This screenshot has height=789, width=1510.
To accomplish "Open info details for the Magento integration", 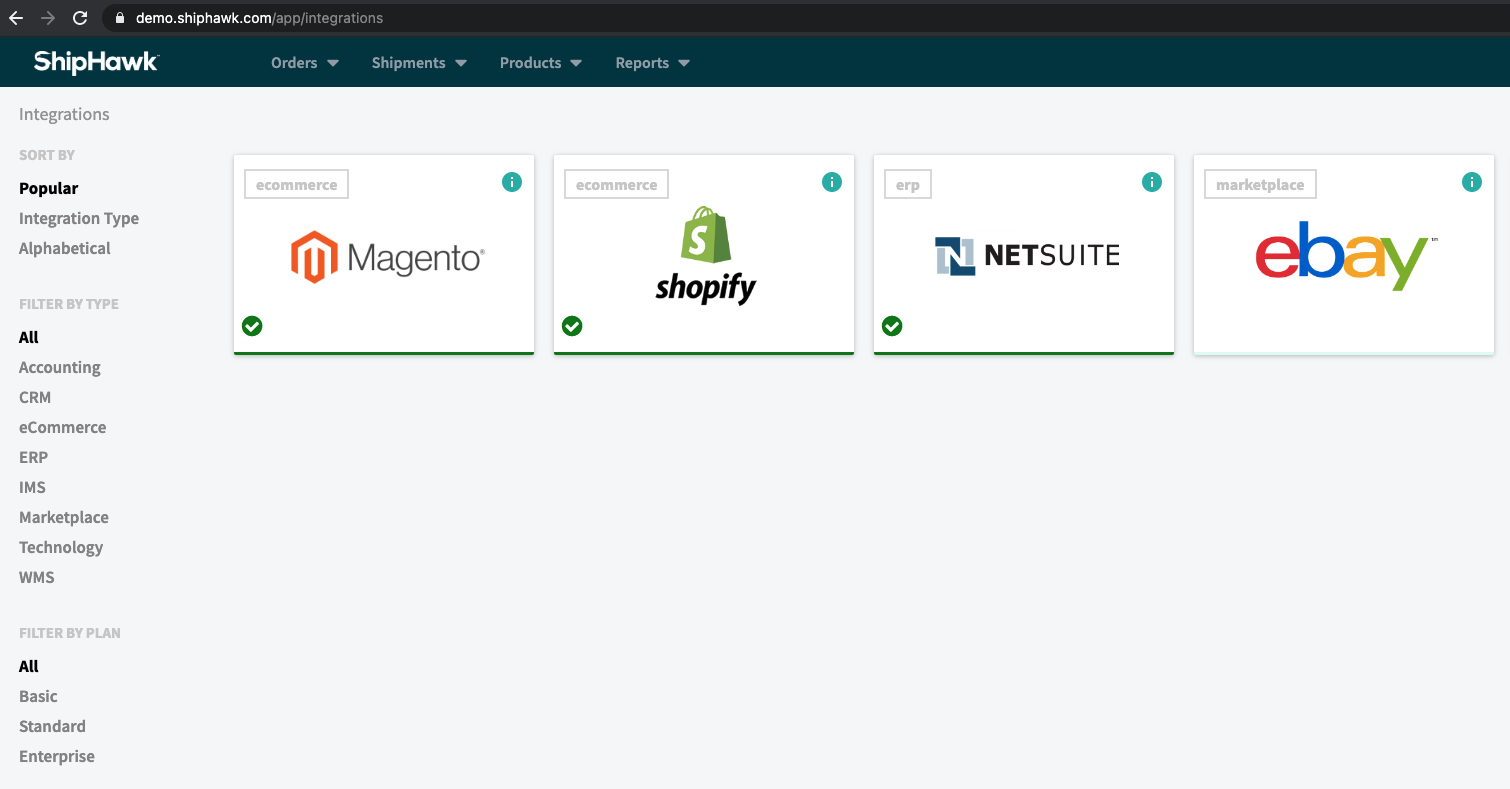I will click(512, 182).
